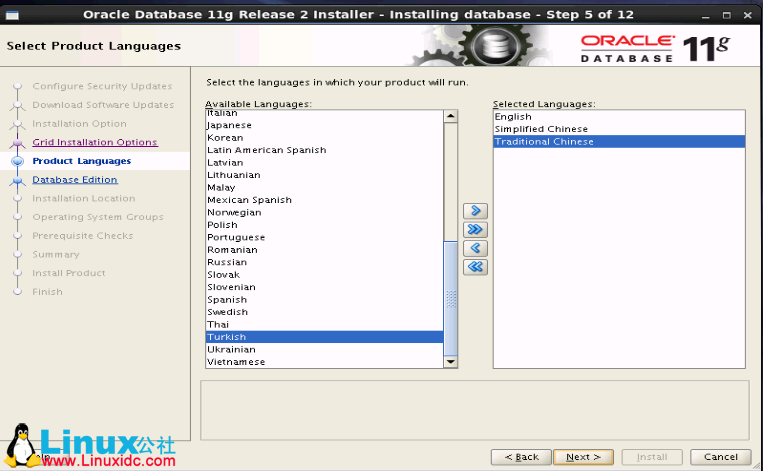Select Italian in Available Languages
This screenshot has height=471, width=763.
(x=325, y=114)
